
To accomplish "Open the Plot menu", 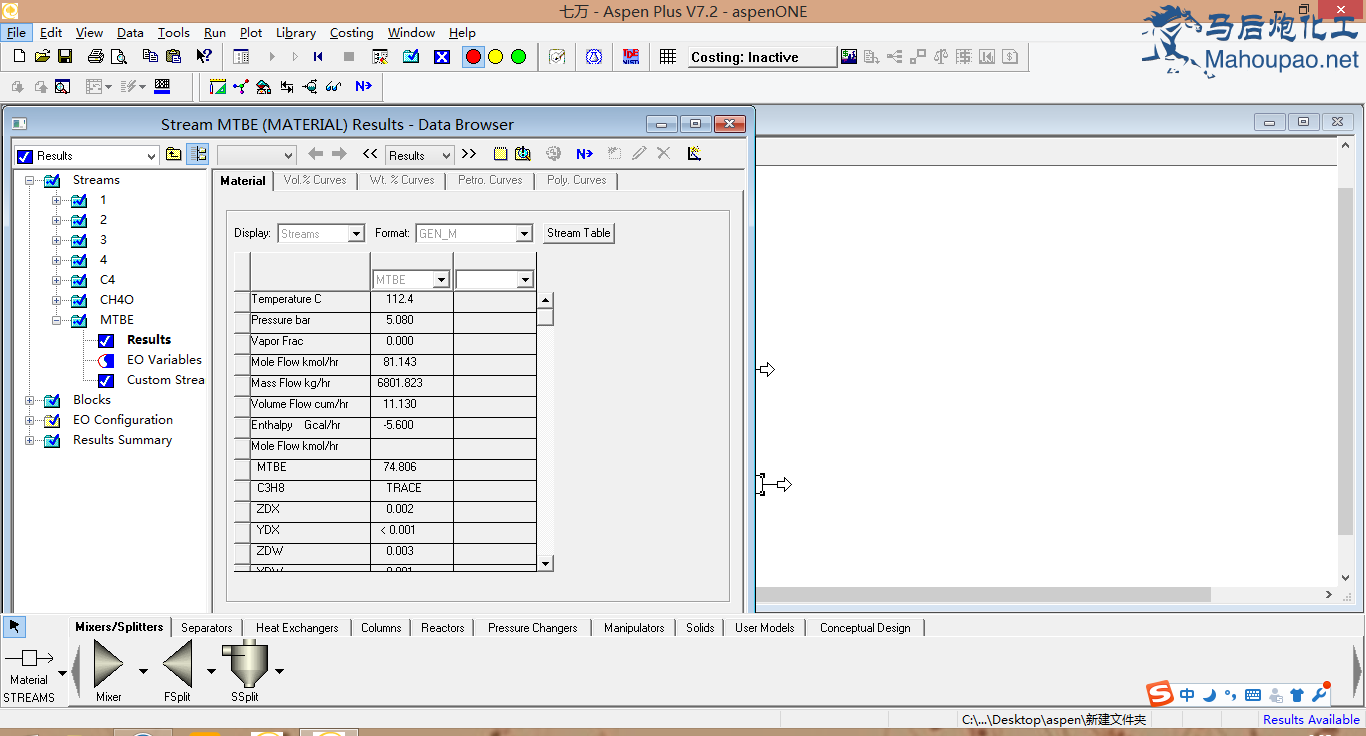I will click(x=251, y=33).
